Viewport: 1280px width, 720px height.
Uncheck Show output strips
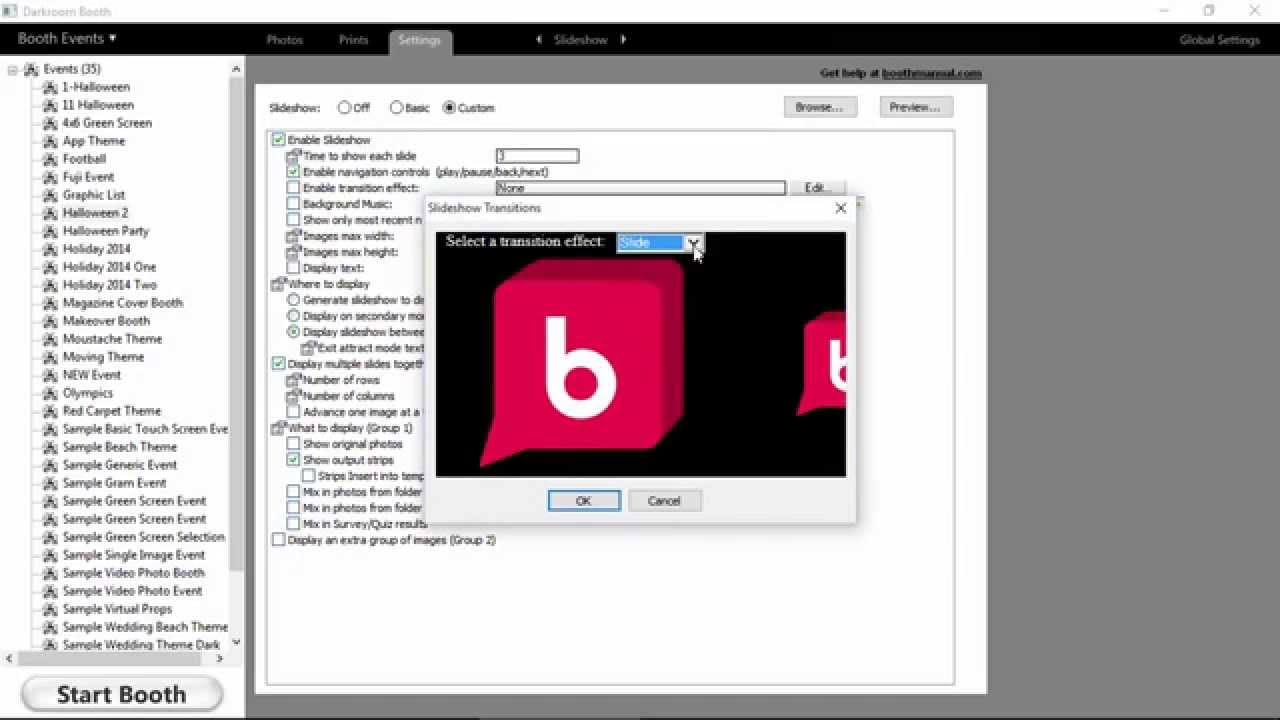293,460
